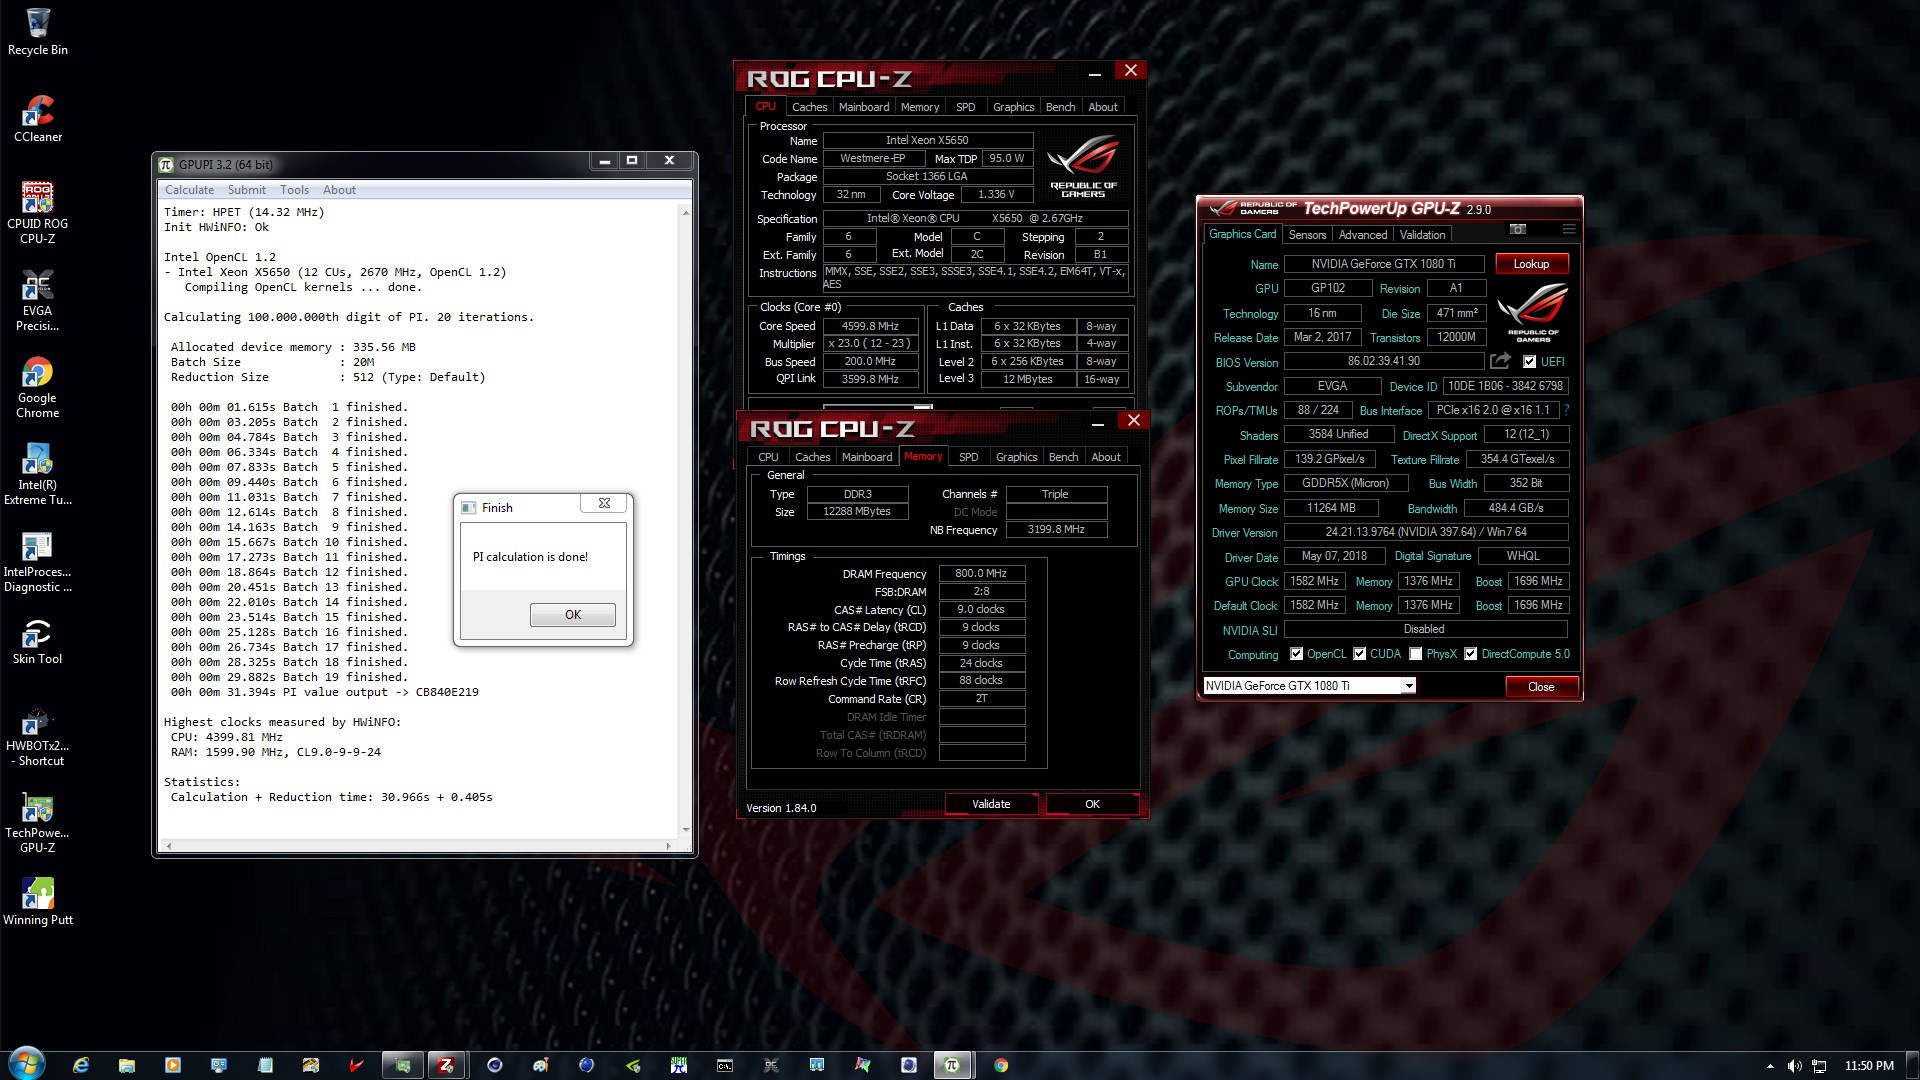Click OK in the Finish dialog
1920x1080 pixels.
point(573,615)
